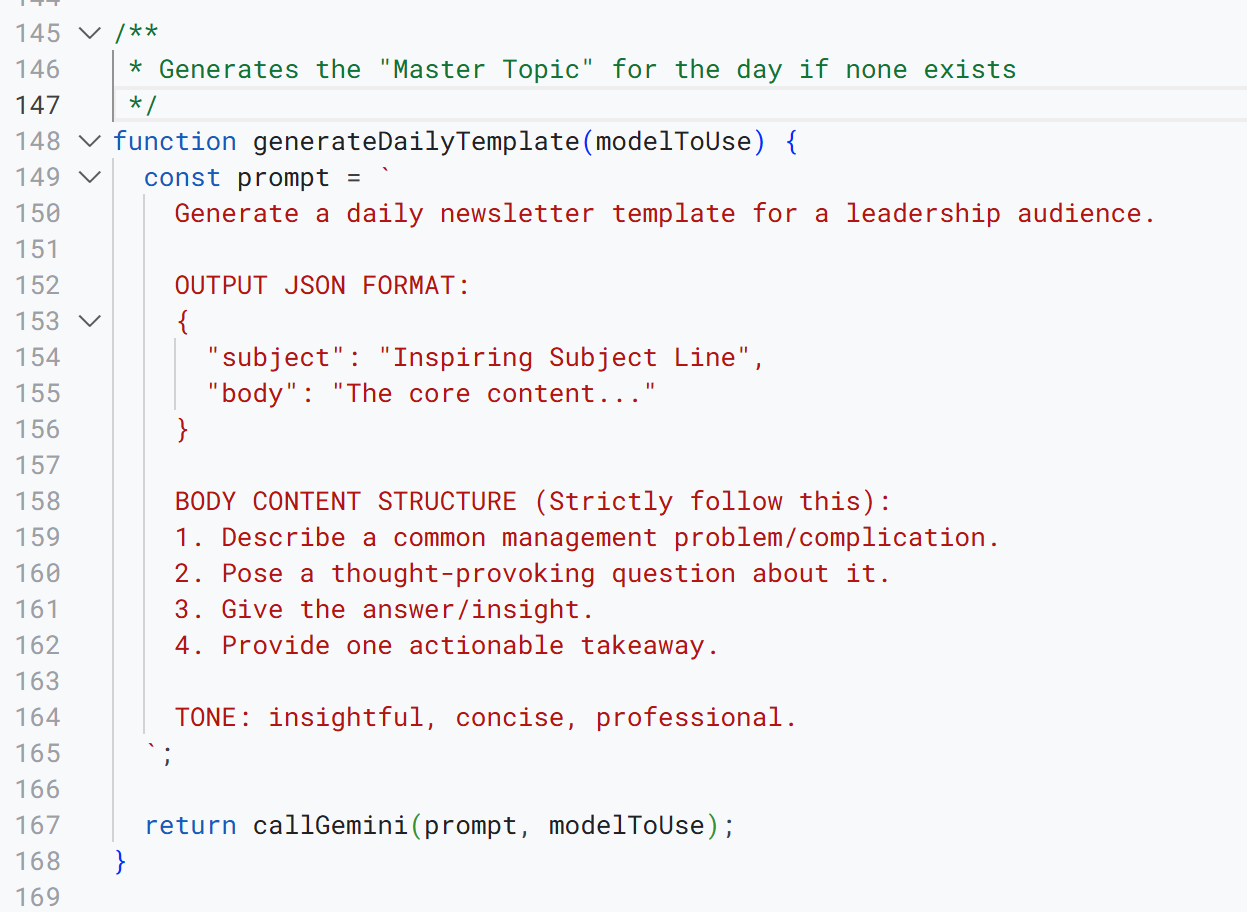The image size is (1247, 912).
Task: Click the text "OUTPUT JSON FORMAT:"
Action: click(x=322, y=286)
